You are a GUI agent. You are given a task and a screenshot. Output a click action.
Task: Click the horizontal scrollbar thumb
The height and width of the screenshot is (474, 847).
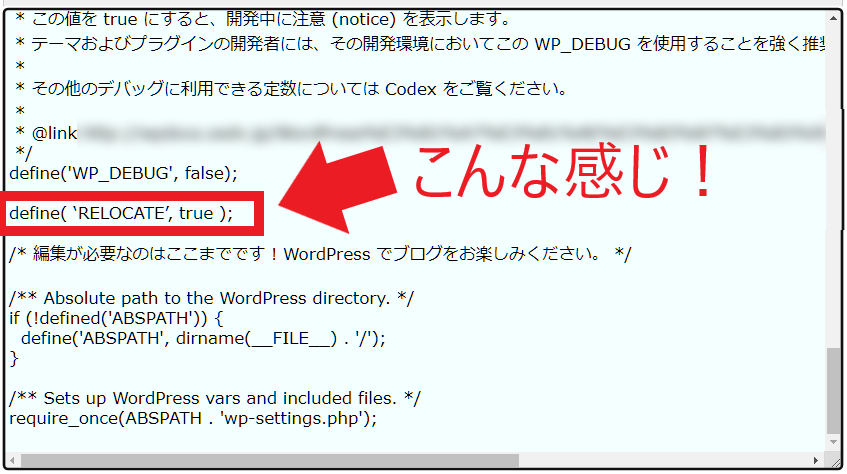tap(270, 460)
